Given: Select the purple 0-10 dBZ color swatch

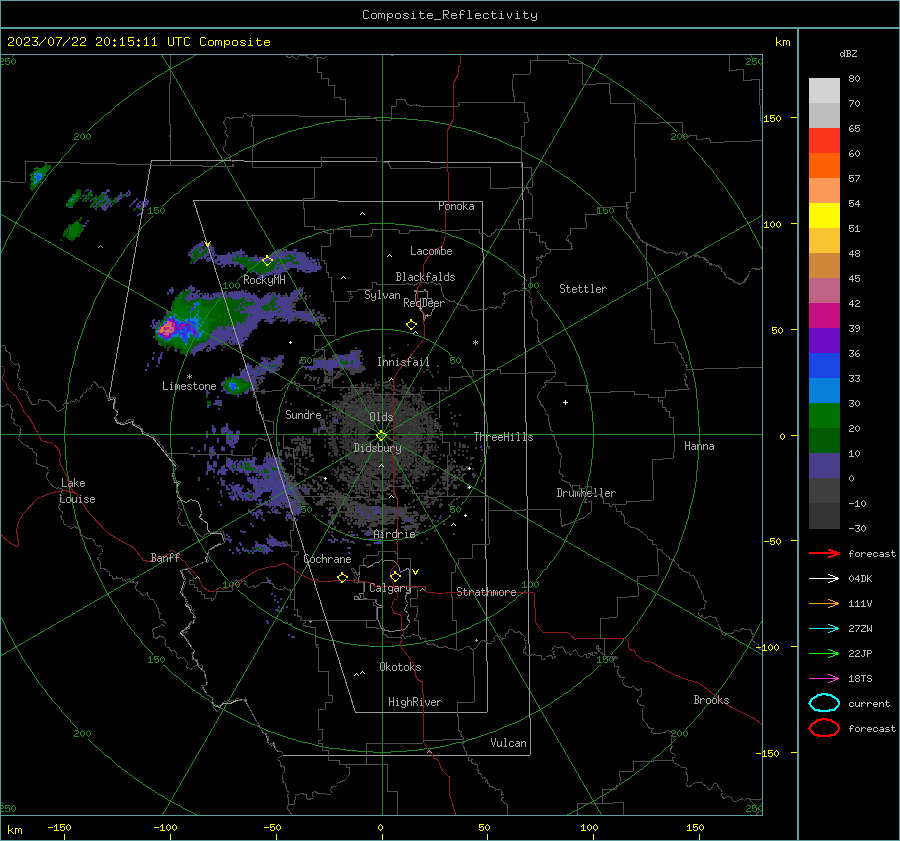Looking at the screenshot, I should pyautogui.click(x=824, y=465).
